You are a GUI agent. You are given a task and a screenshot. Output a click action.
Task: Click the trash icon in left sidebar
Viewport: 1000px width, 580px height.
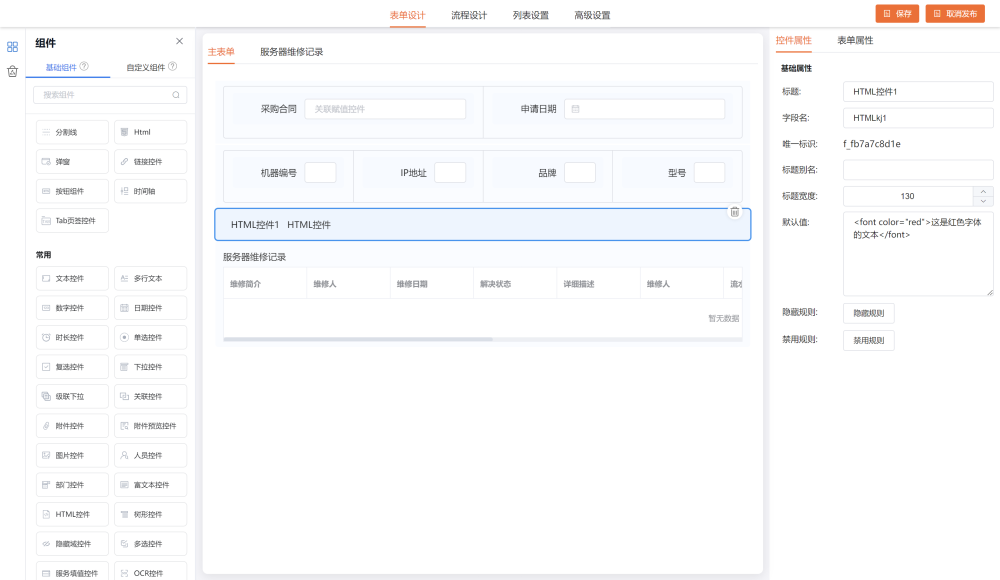click(12, 71)
